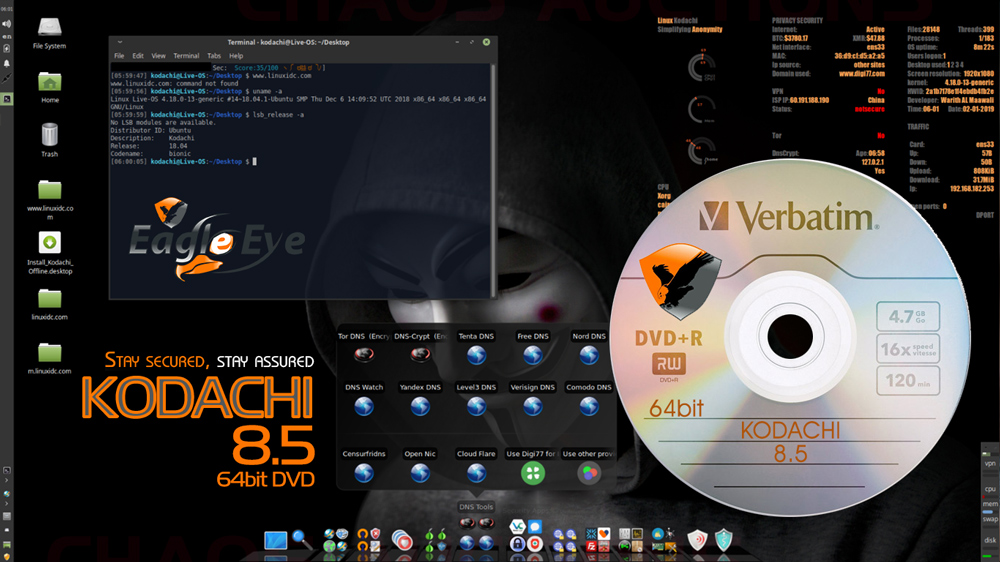
Task: Click the white shield with signal waves
Action: click(697, 540)
